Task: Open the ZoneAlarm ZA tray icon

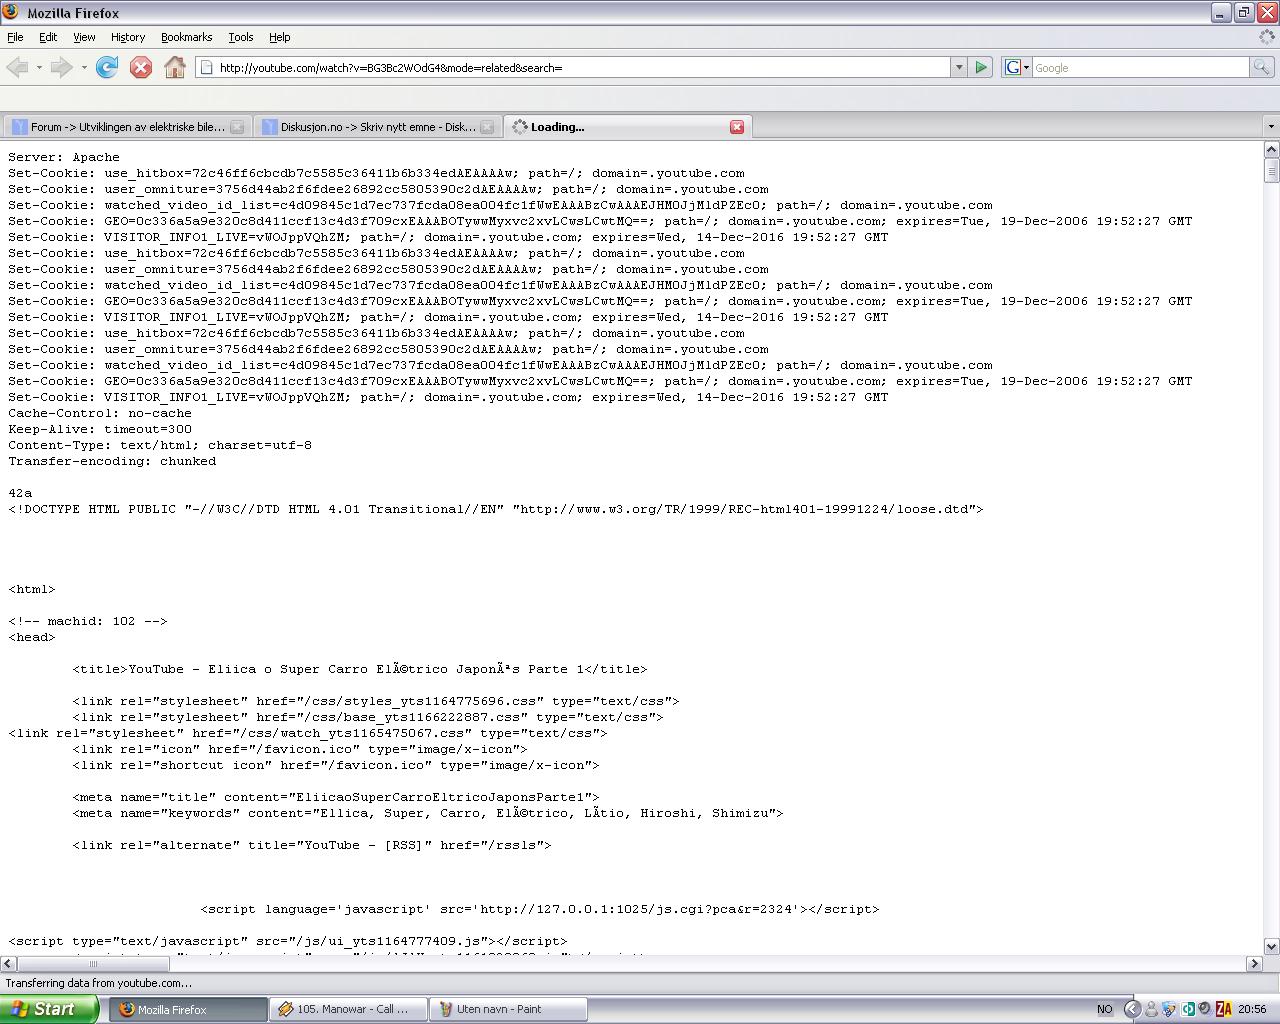Action: pos(1223,1009)
